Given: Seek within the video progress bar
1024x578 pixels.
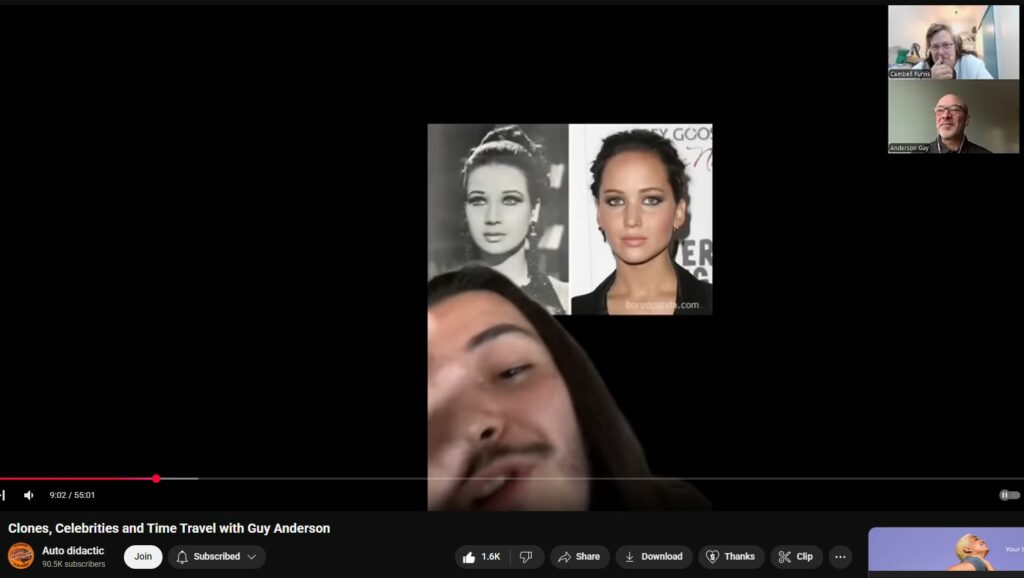Looking at the screenshot, I should 512,479.
